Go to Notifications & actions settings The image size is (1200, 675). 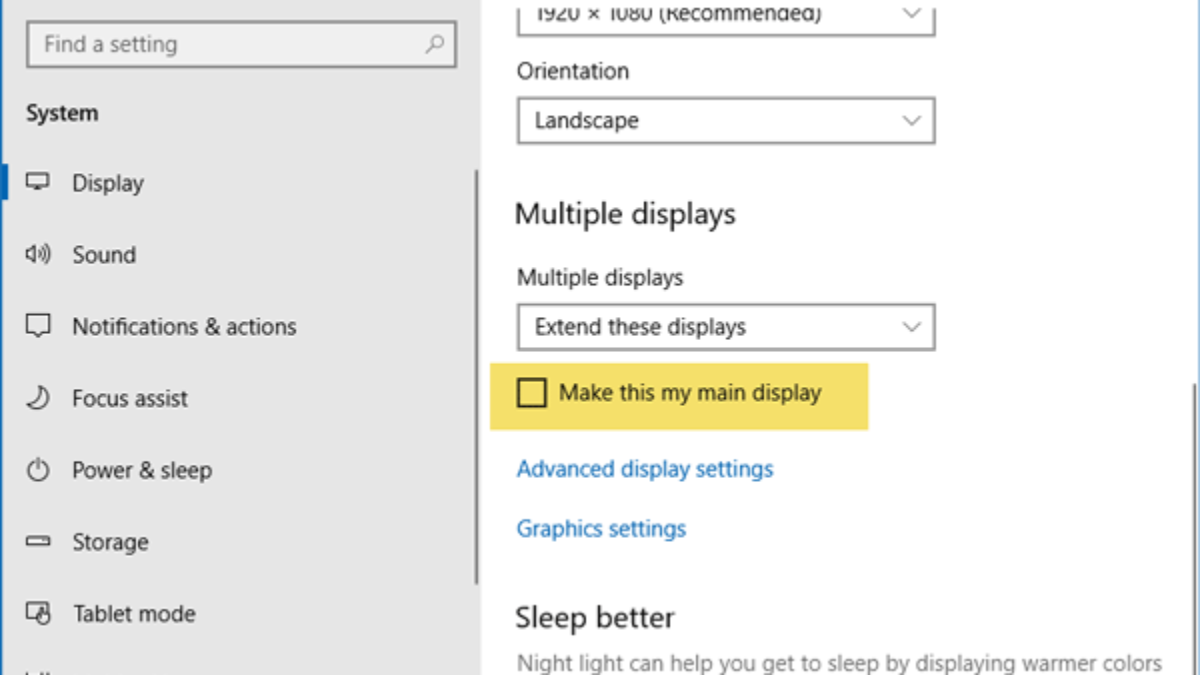click(184, 327)
